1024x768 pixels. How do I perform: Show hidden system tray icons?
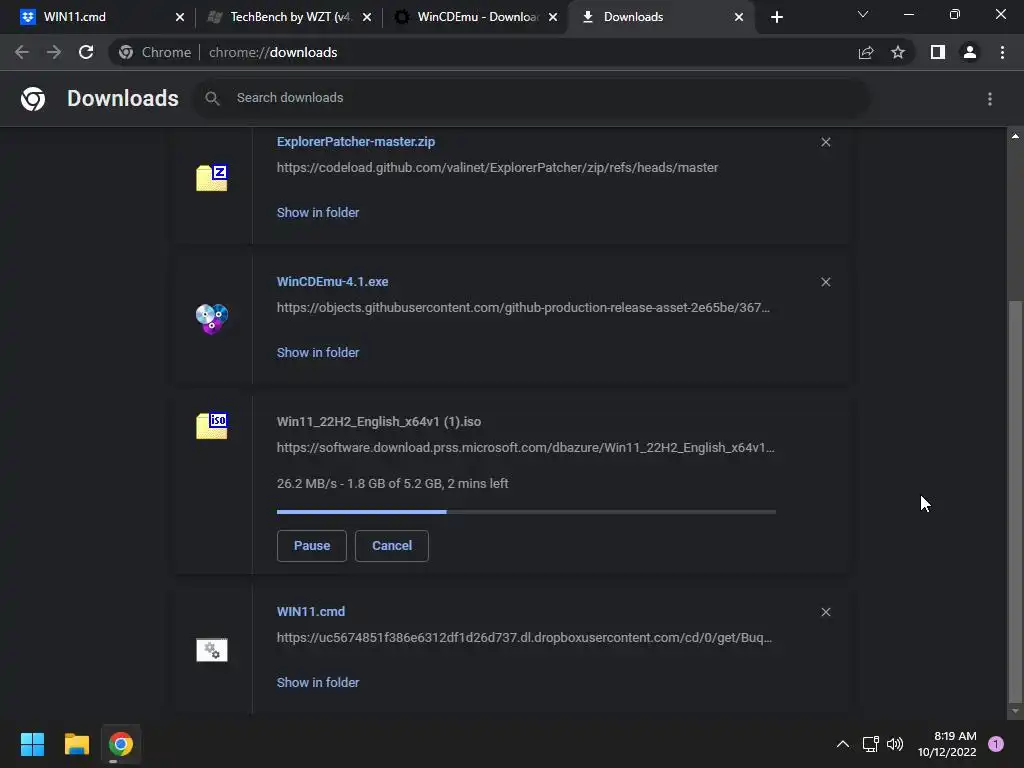tap(843, 744)
